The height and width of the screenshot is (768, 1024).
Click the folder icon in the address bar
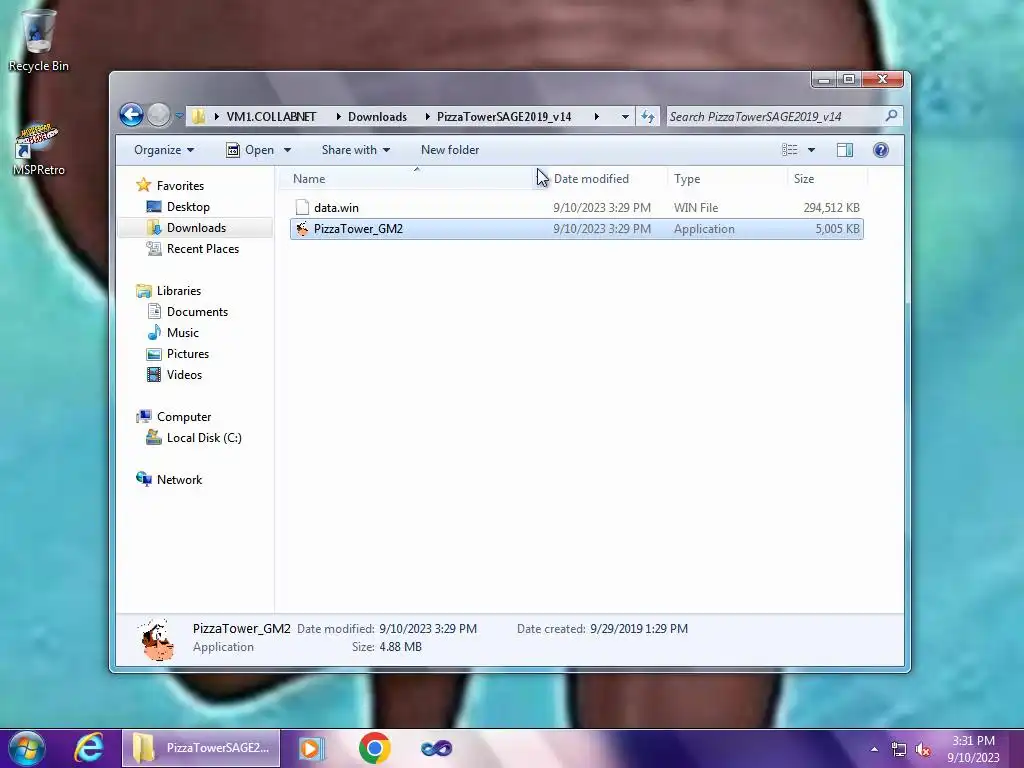199,116
